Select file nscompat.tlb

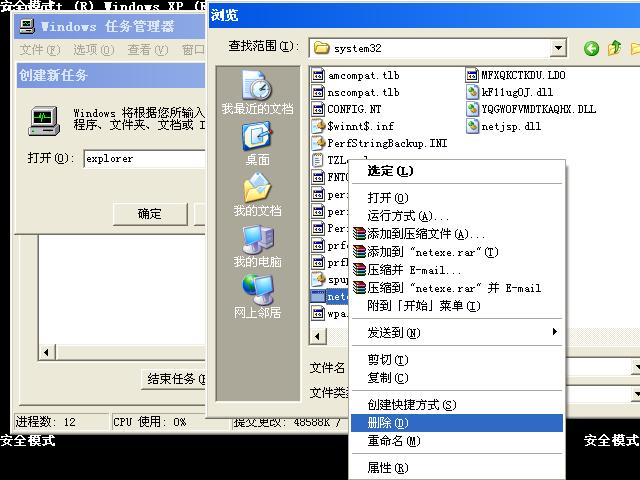(x=355, y=93)
